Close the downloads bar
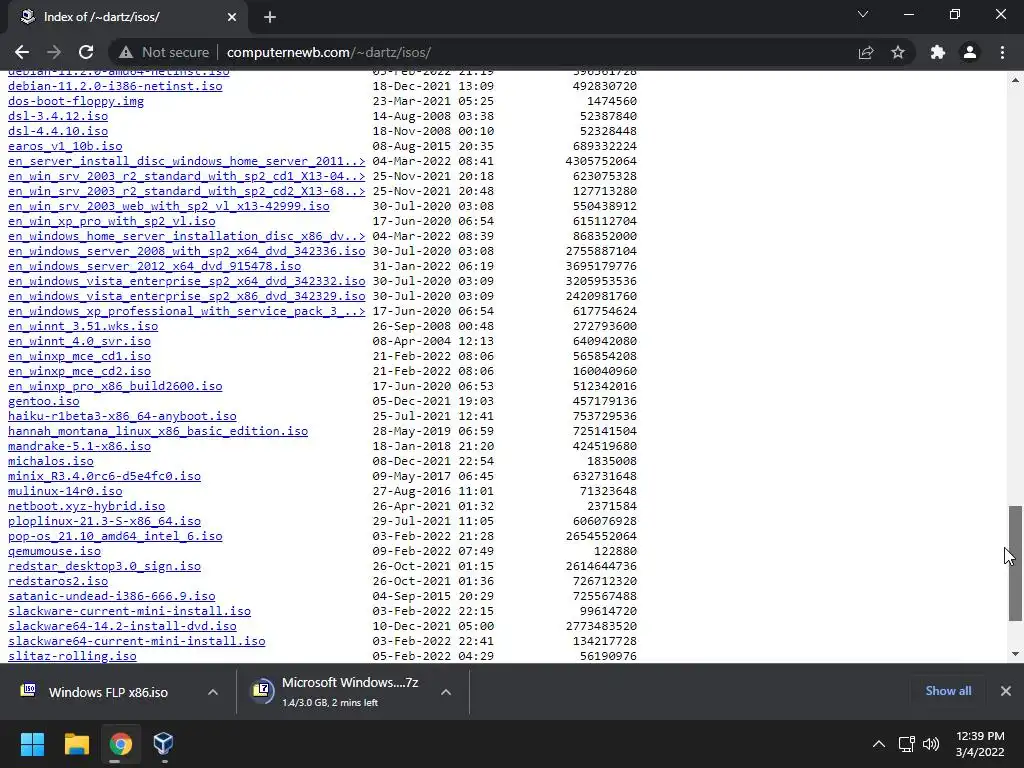The image size is (1024, 768). (1006, 691)
